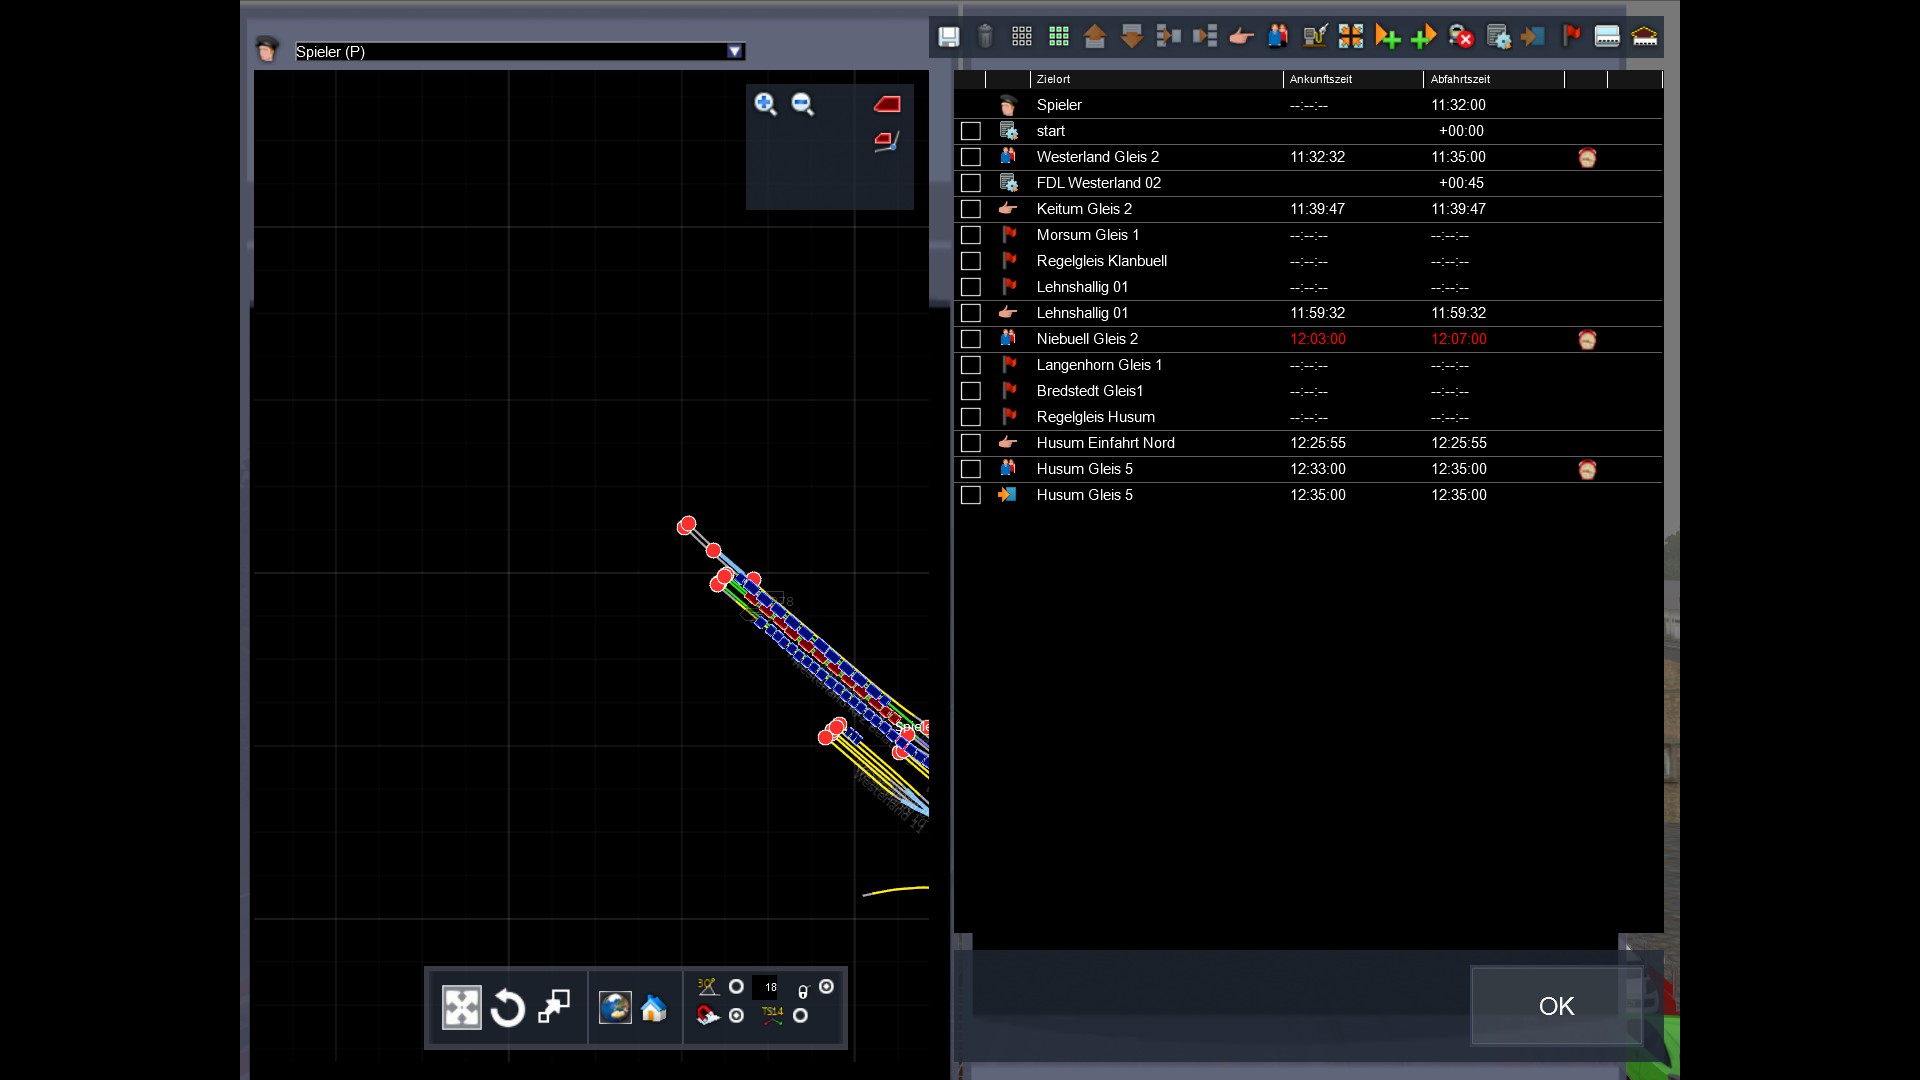
Task: Check the Husum Einfahrt Nord checkbox
Action: tap(970, 443)
